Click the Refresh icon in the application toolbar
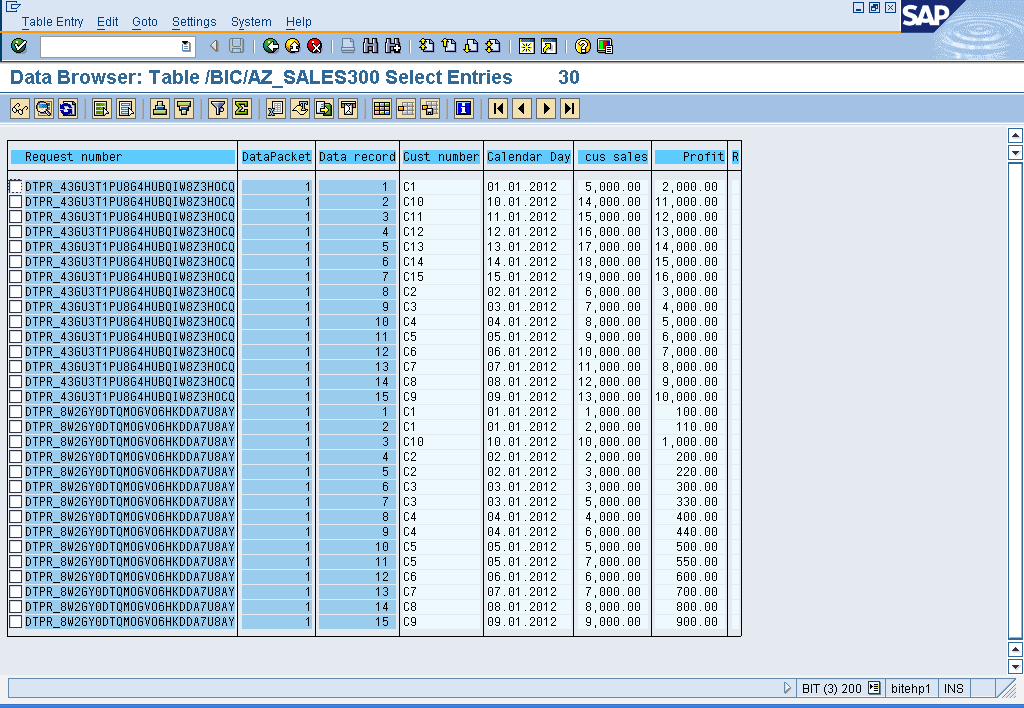This screenshot has height=708, width=1024. pyautogui.click(x=68, y=108)
